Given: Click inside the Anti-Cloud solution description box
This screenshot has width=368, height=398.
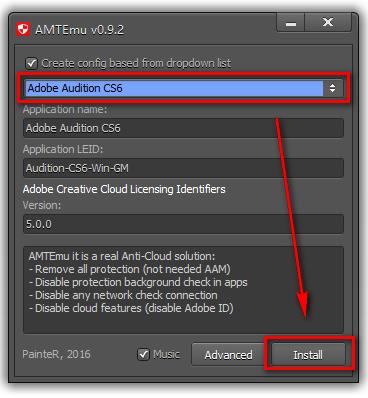Looking at the screenshot, I should point(183,290).
